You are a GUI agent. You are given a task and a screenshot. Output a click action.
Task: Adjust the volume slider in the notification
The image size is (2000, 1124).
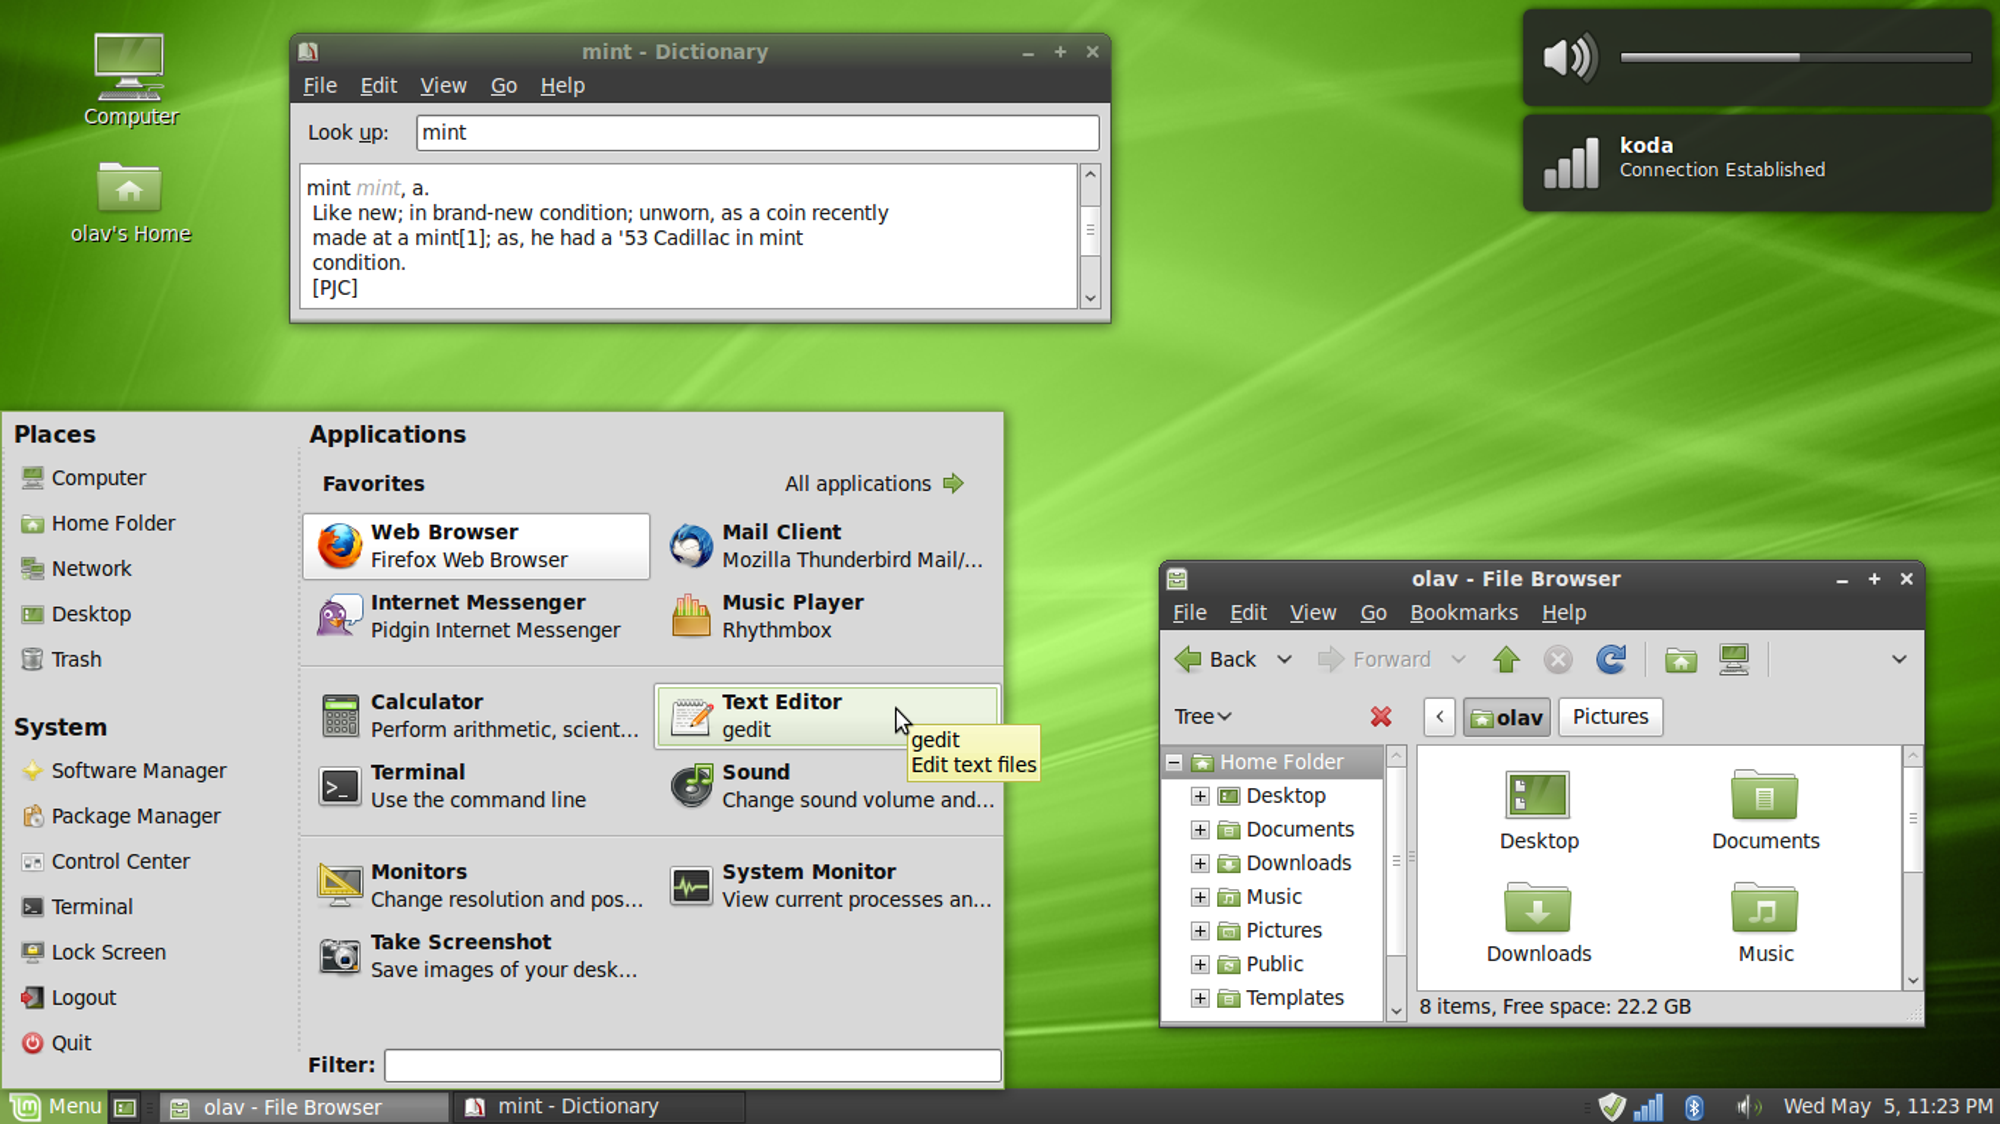[x=1797, y=58]
